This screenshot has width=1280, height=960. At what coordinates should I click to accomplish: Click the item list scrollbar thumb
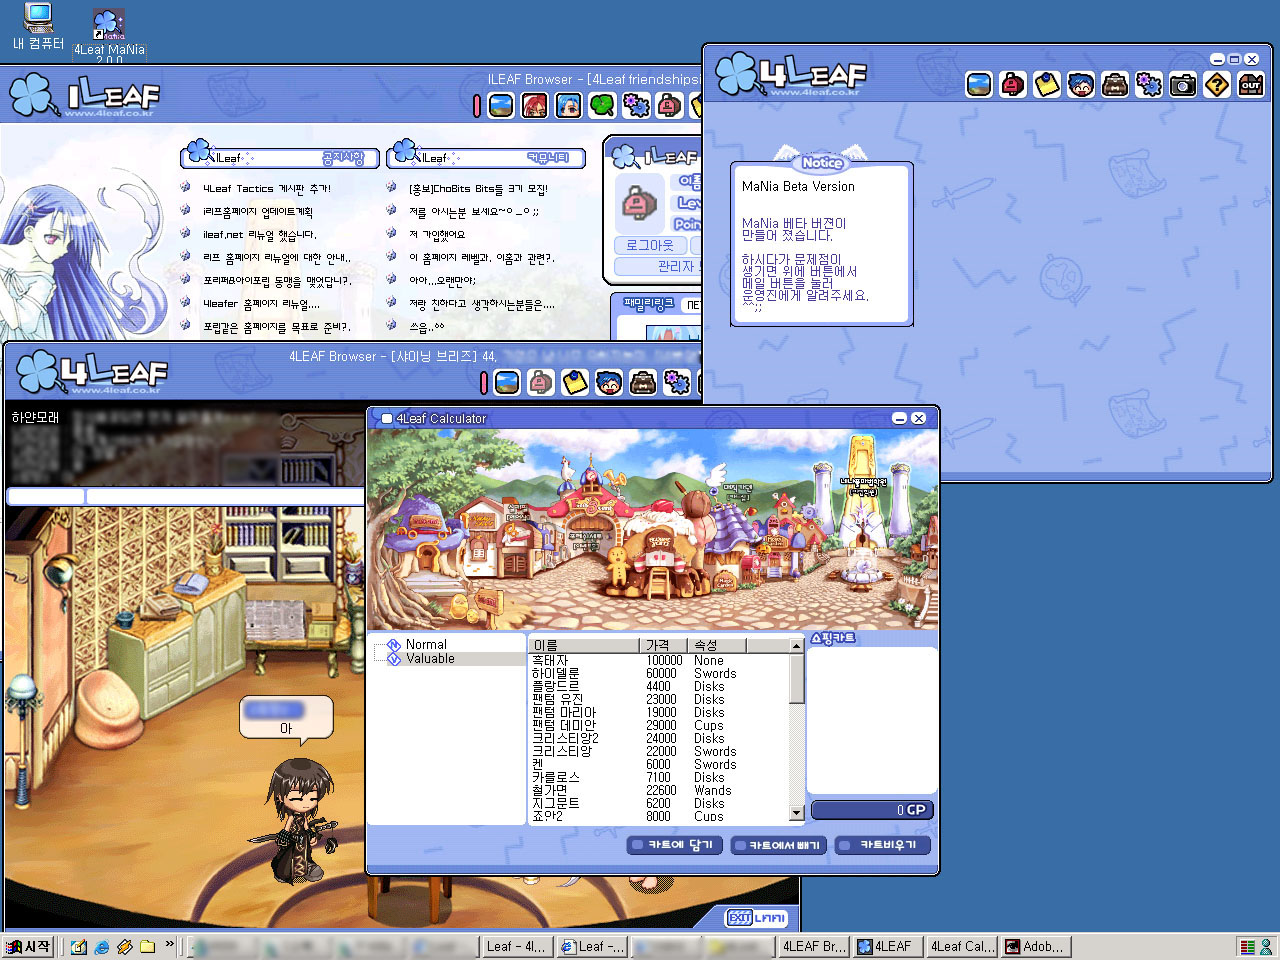(x=797, y=679)
